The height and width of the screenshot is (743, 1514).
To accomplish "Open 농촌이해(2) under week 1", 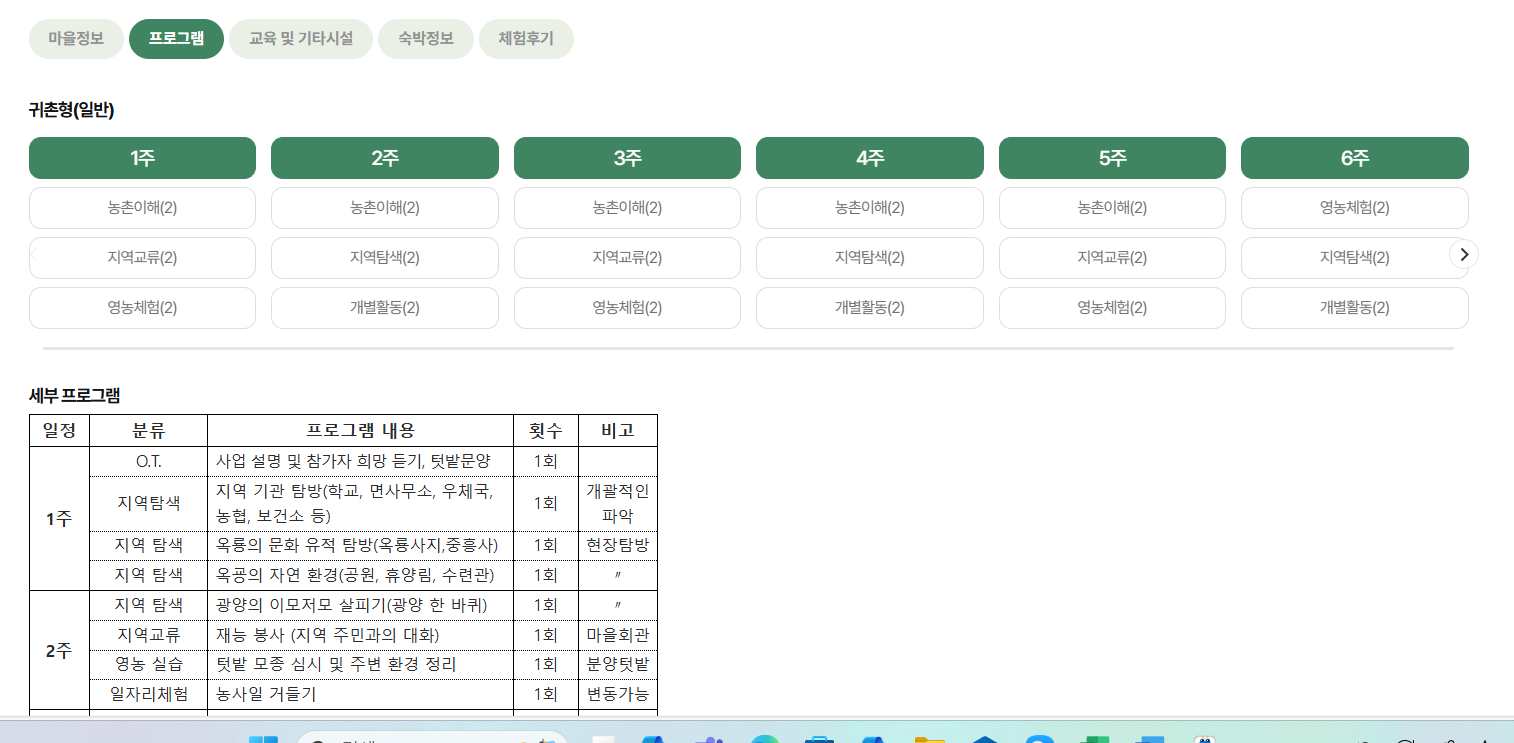I will 142,207.
